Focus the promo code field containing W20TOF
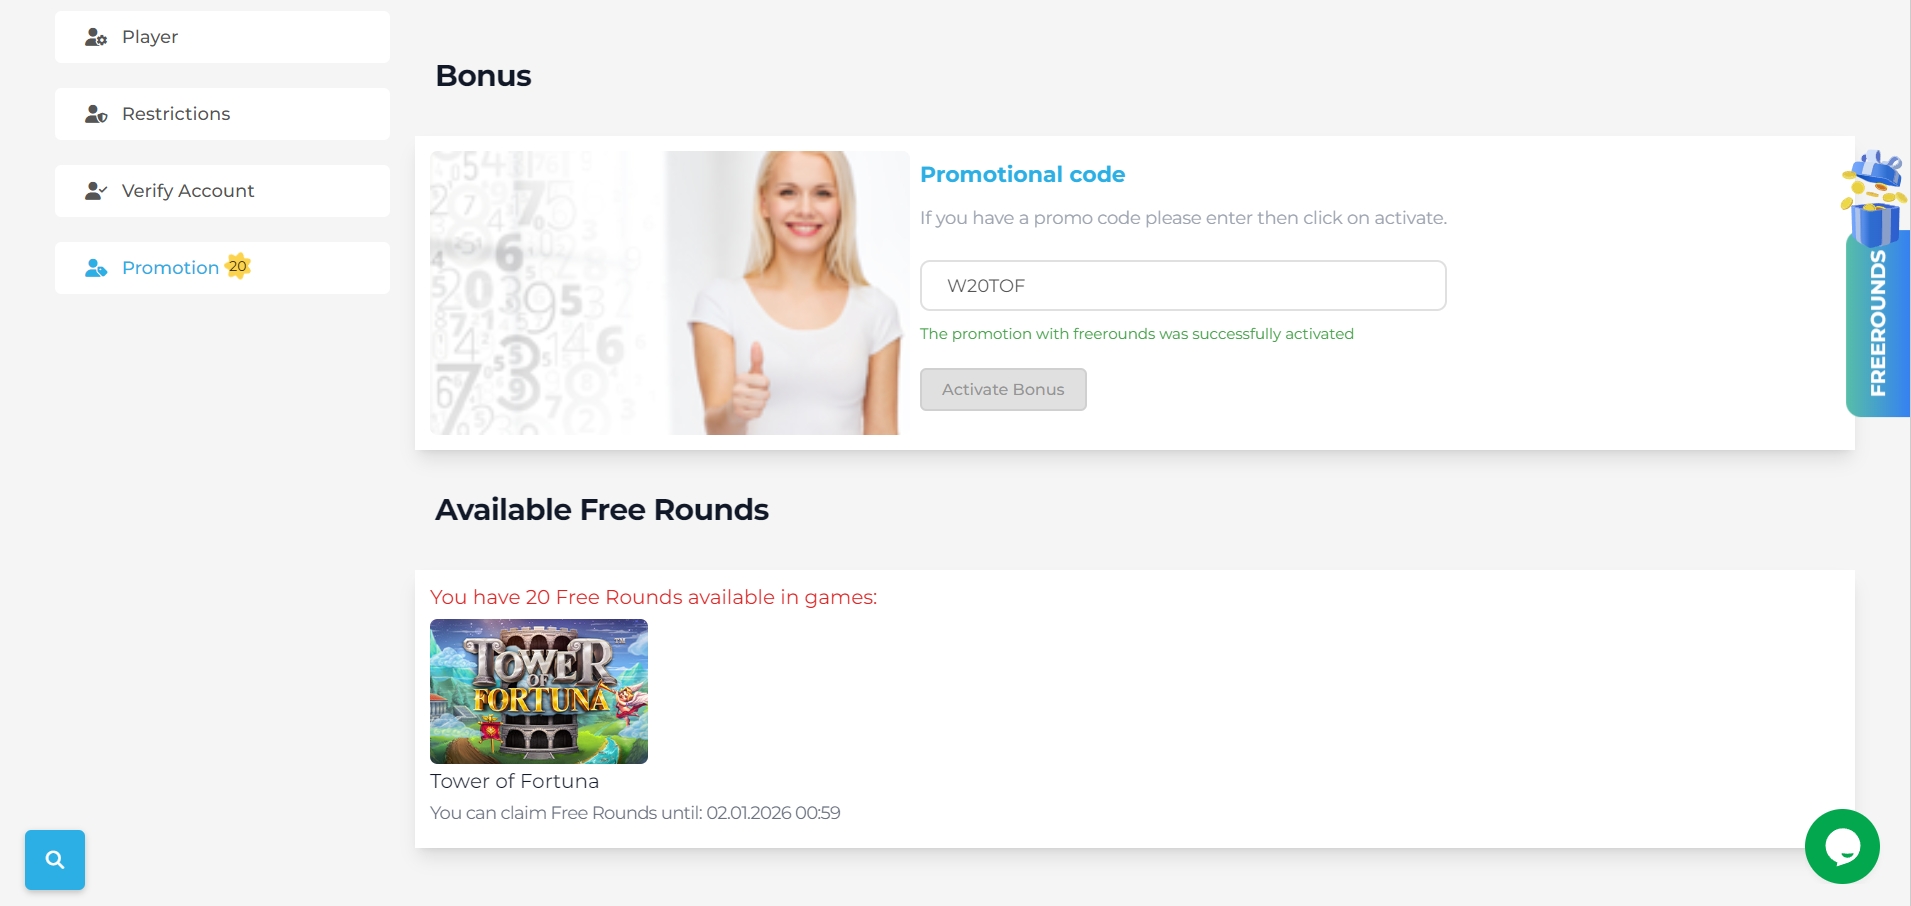Screen dimensions: 1911x906 pyautogui.click(x=1183, y=286)
